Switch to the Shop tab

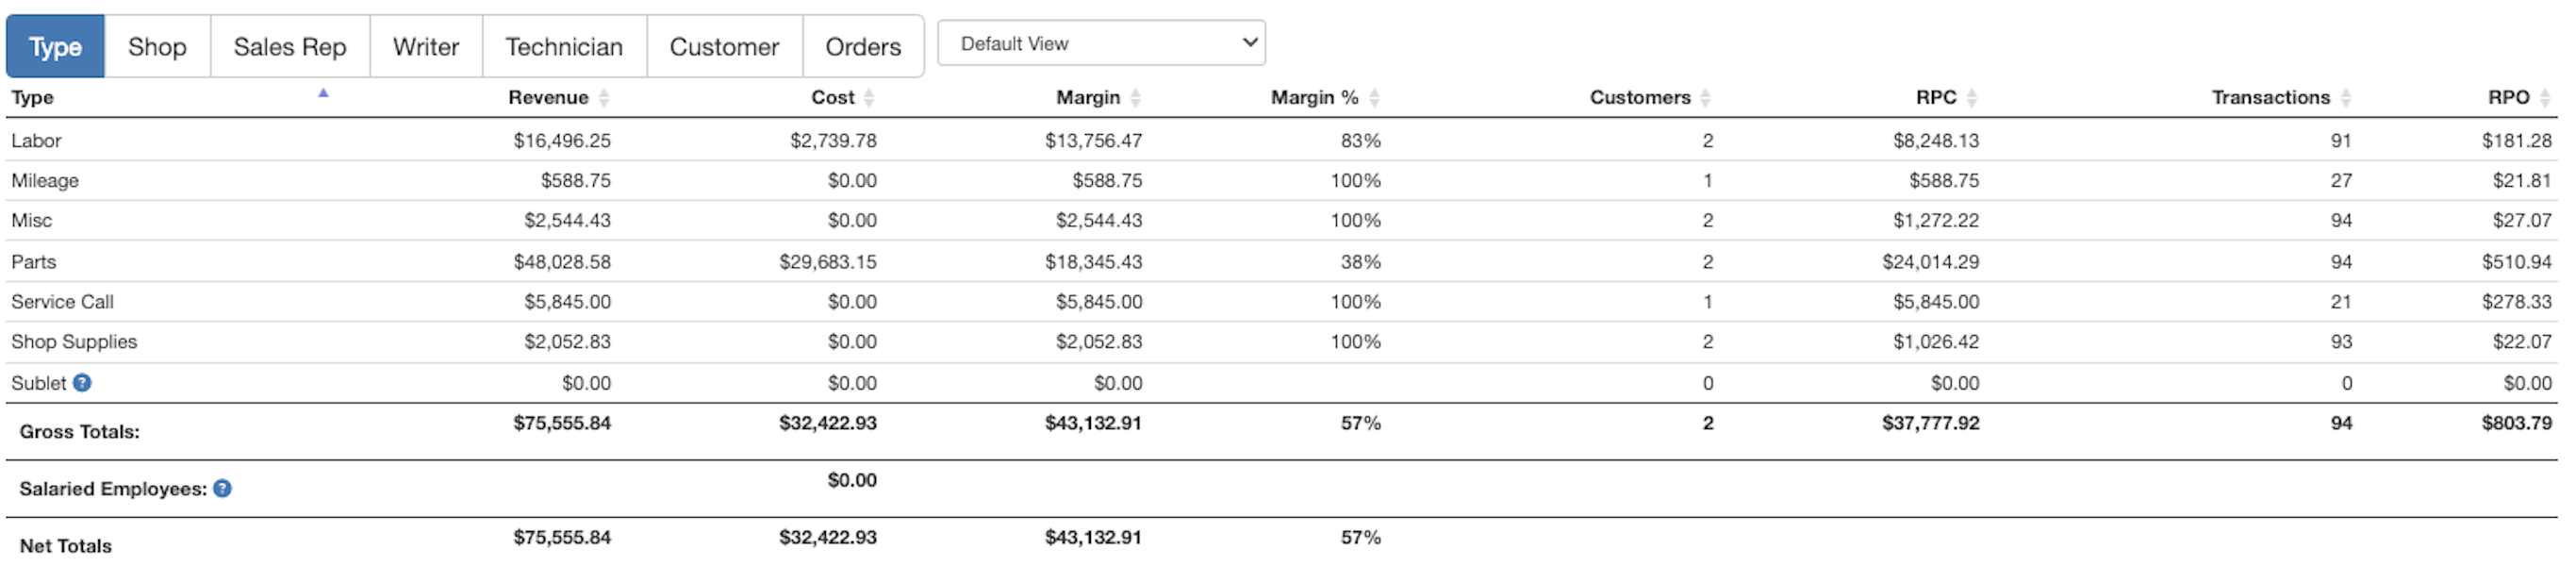[157, 46]
